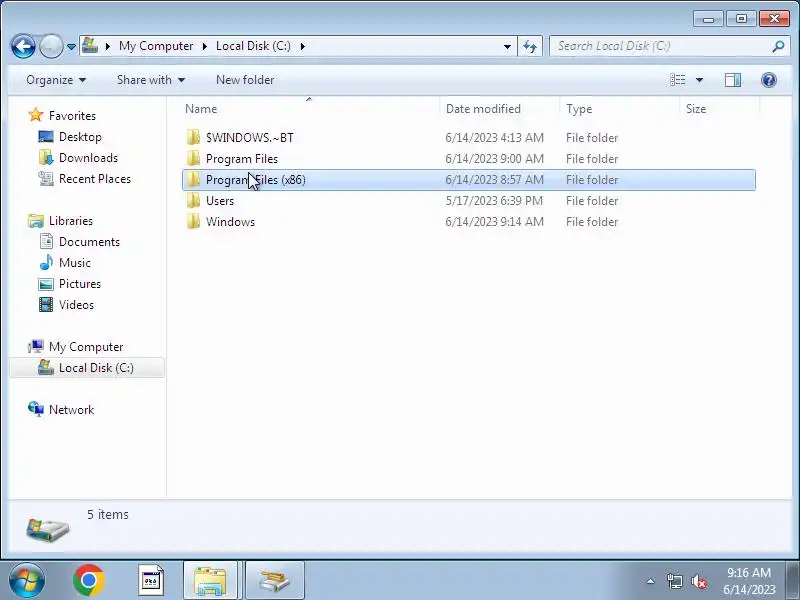The image size is (800, 600).
Task: Click date 5/17/2023 6:39 PM cell
Action: 494,201
